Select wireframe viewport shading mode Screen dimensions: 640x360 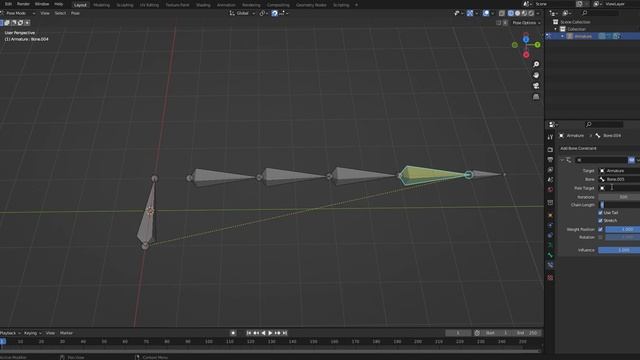click(511, 13)
